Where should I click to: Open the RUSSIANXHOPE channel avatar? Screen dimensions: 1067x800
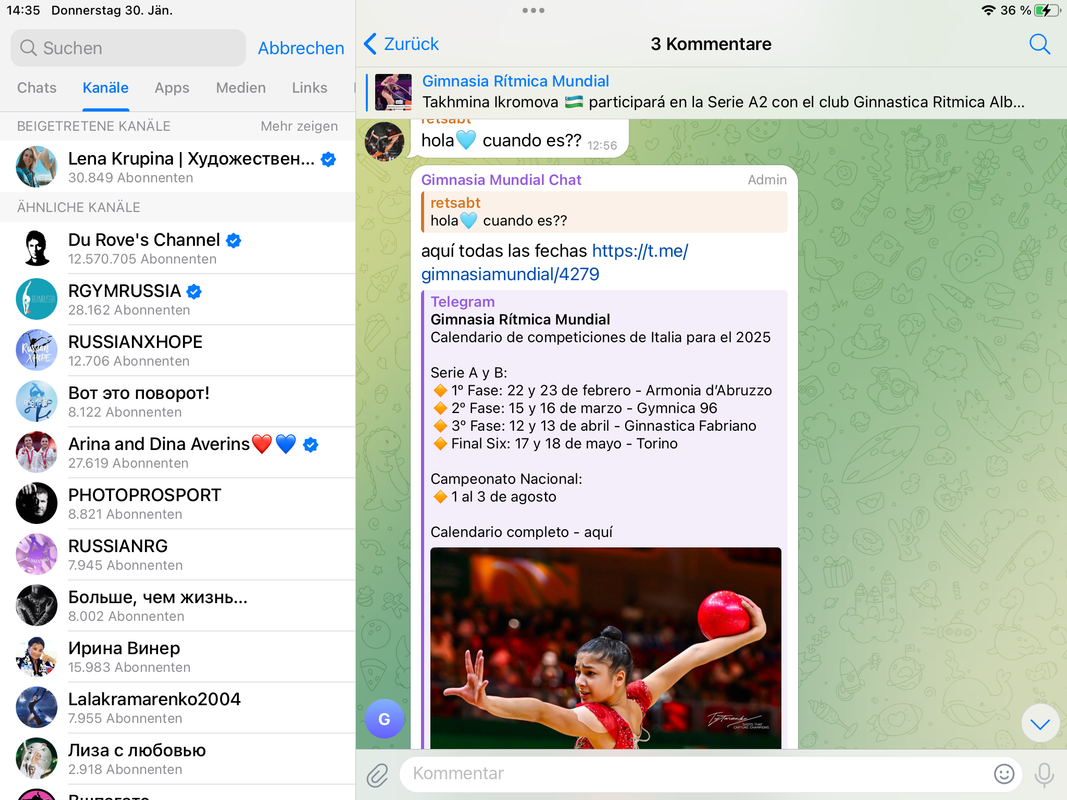(x=37, y=350)
